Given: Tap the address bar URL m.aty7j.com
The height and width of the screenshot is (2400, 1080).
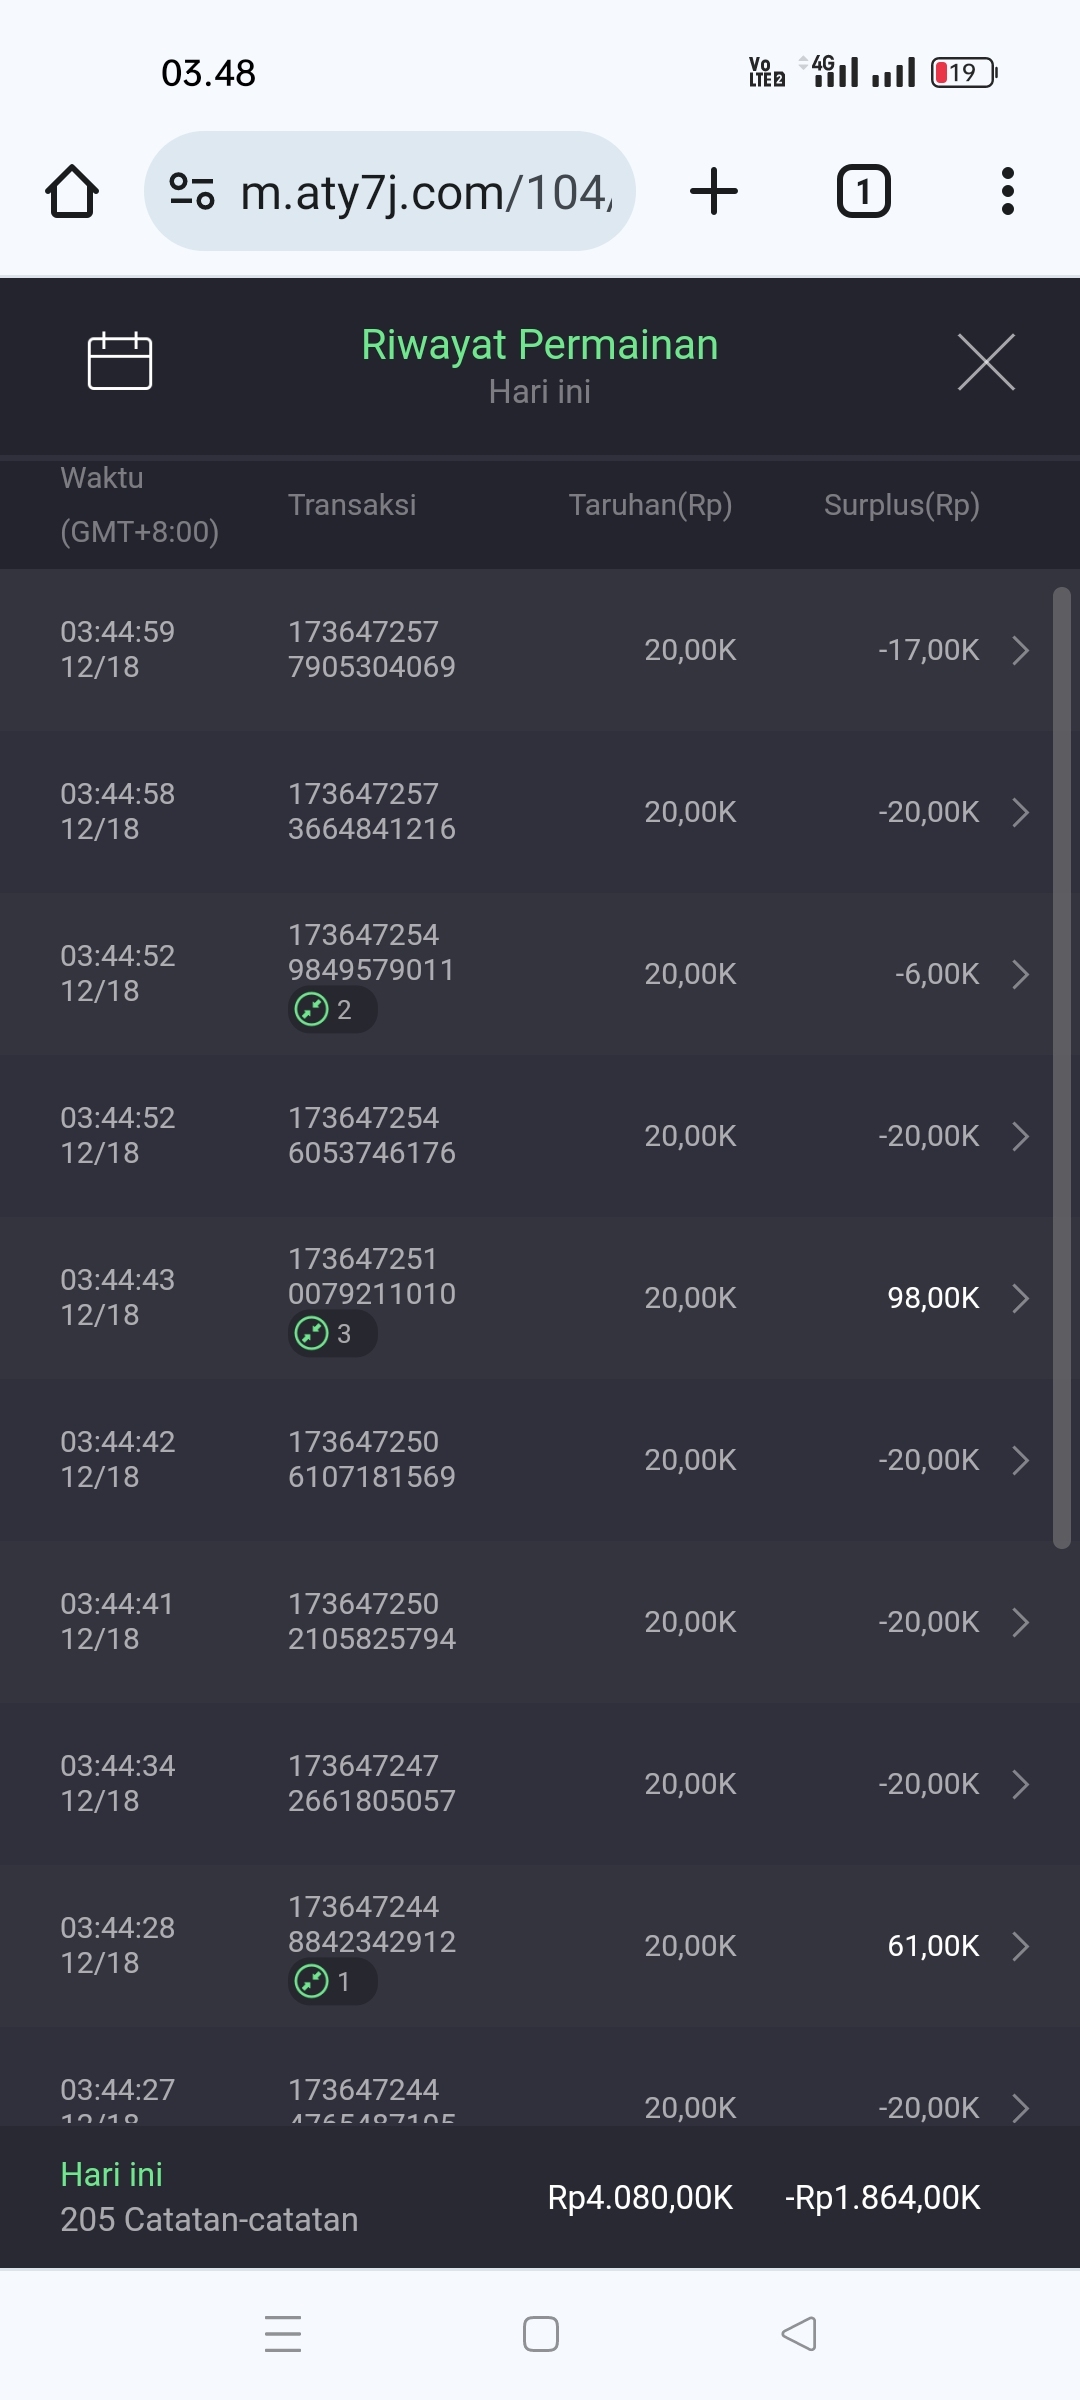Looking at the screenshot, I should 426,192.
